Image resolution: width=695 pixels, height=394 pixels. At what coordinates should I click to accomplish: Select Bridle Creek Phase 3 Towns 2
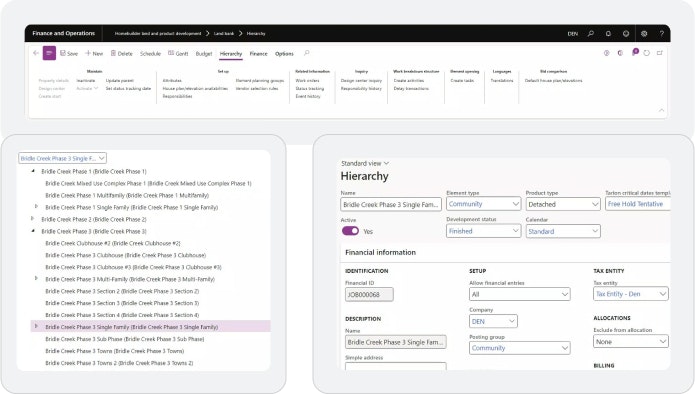(119, 363)
